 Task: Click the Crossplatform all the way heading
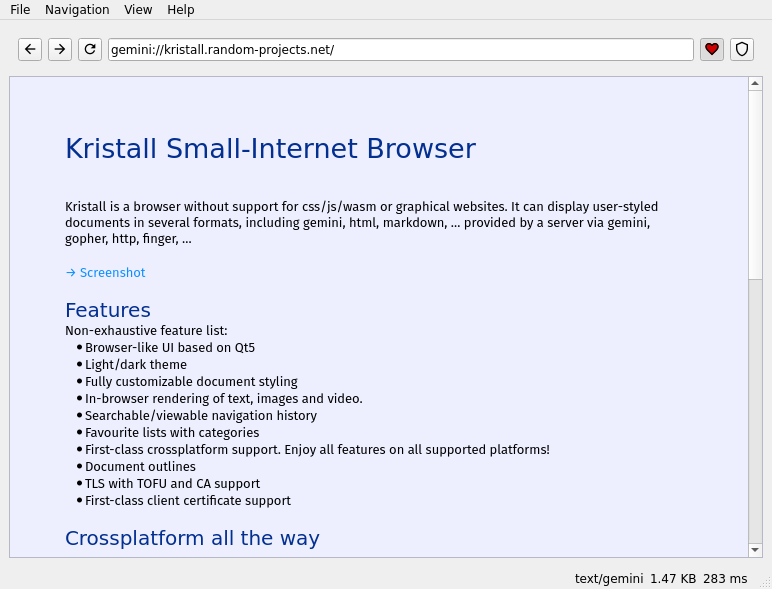[x=192, y=538]
